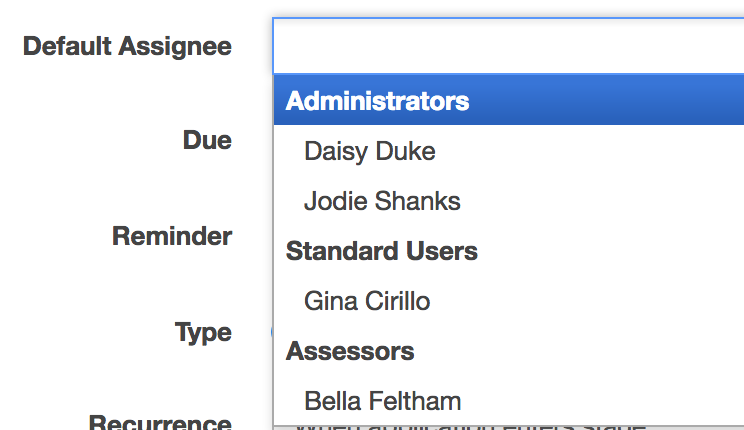Viewport: 744px width, 430px height.
Task: Select Daisy Duke as the assignee
Action: [369, 151]
